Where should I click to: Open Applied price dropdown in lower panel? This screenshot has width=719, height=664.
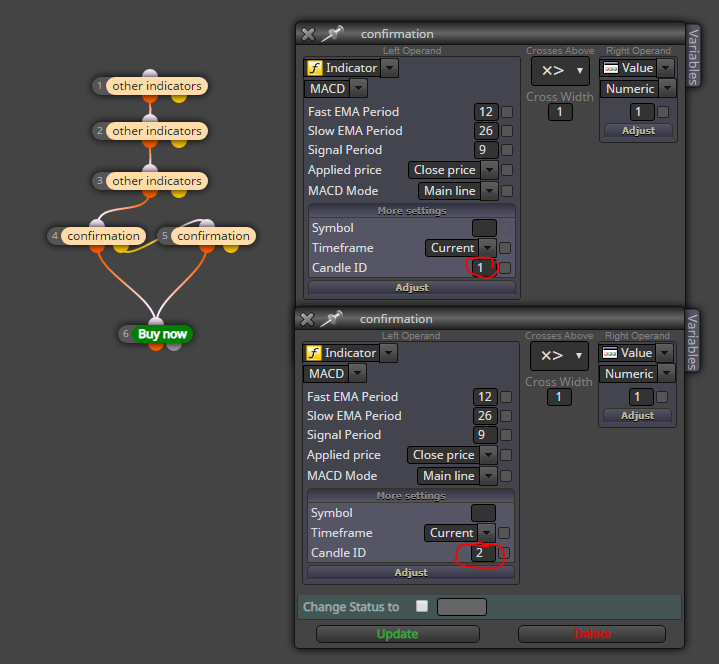[489, 455]
